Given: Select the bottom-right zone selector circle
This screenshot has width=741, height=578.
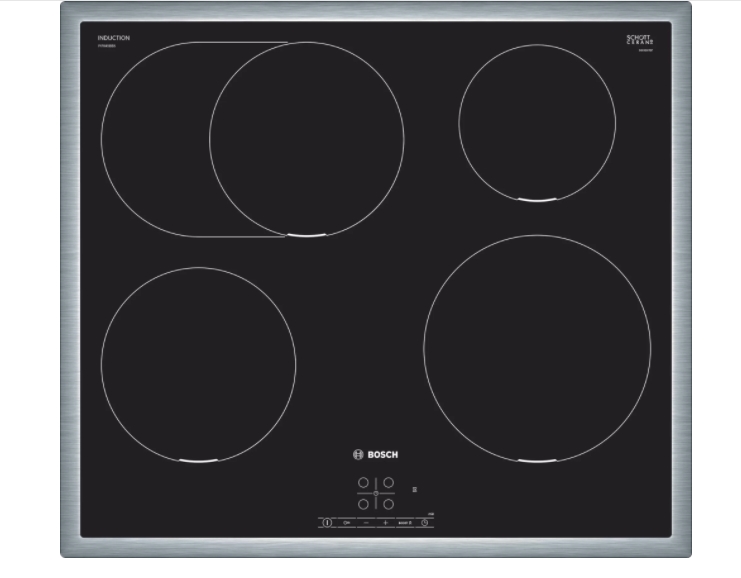Looking at the screenshot, I should [x=388, y=504].
